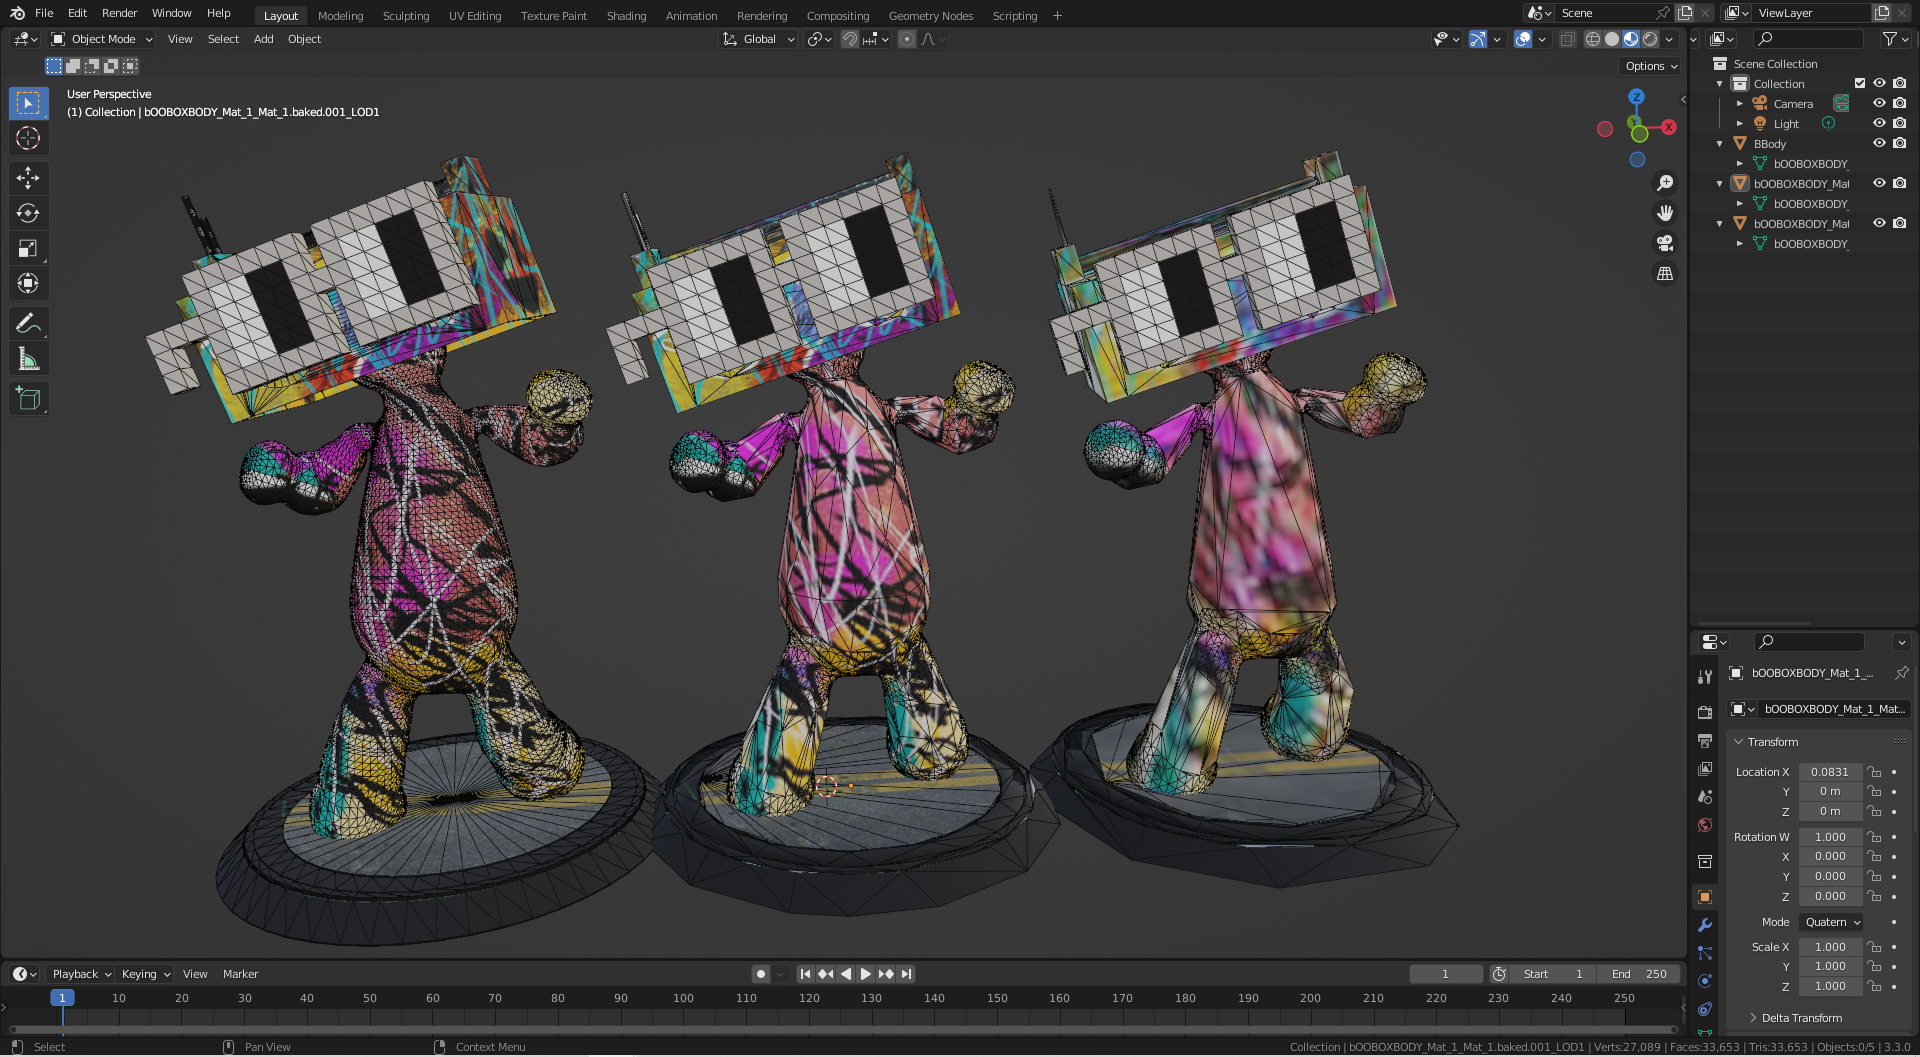
Task: Collapse the Delta Transform section
Action: pyautogui.click(x=1796, y=1017)
